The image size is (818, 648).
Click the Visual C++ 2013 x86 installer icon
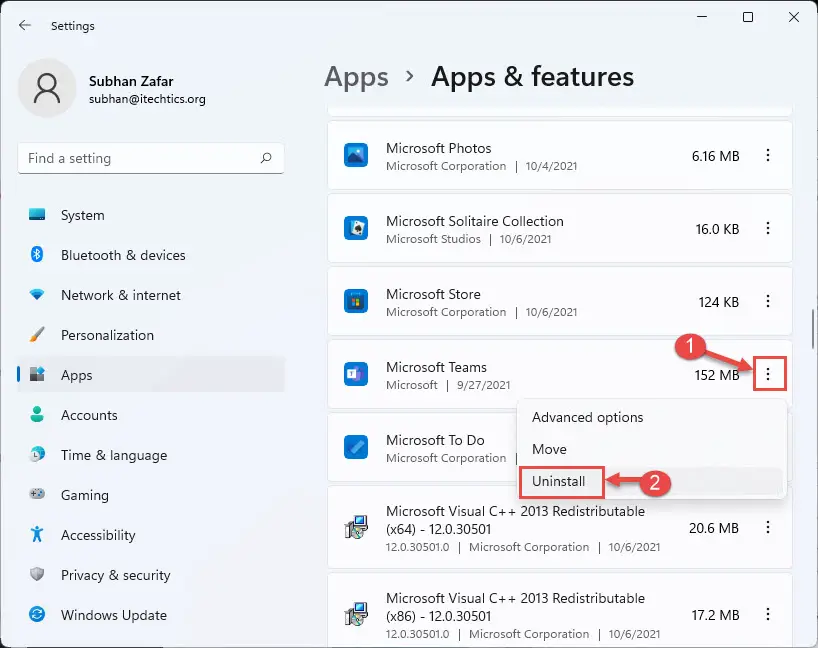tap(356, 614)
